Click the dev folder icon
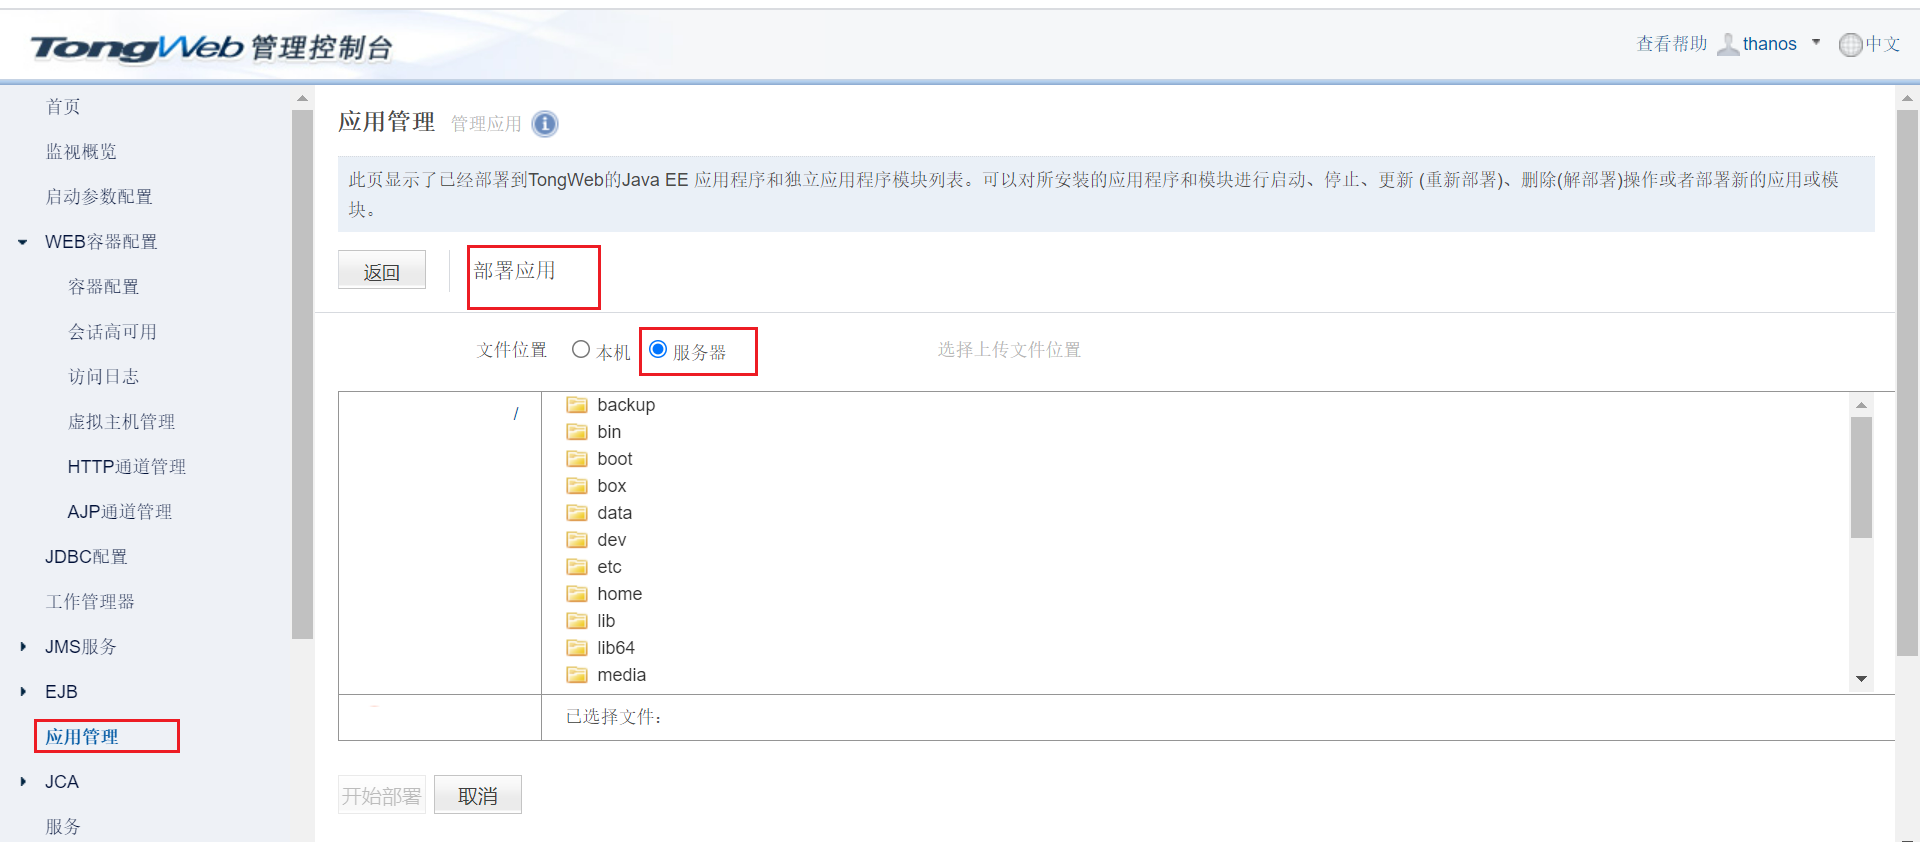1920x842 pixels. coord(577,540)
